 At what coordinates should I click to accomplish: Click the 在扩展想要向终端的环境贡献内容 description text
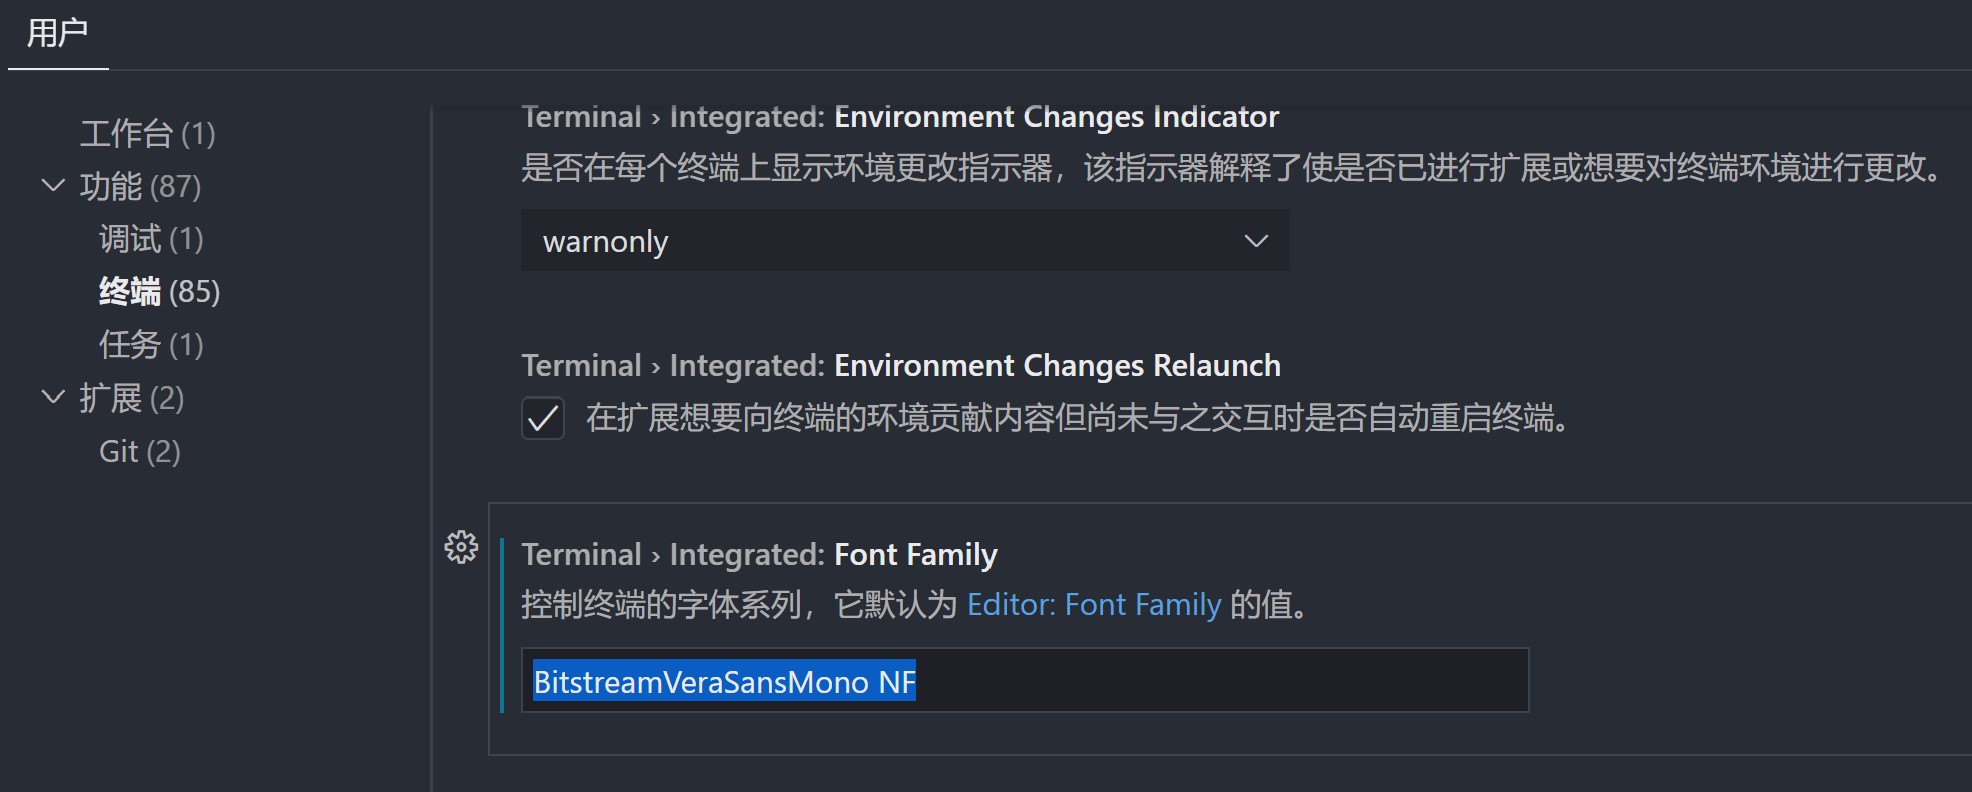coord(1078,418)
